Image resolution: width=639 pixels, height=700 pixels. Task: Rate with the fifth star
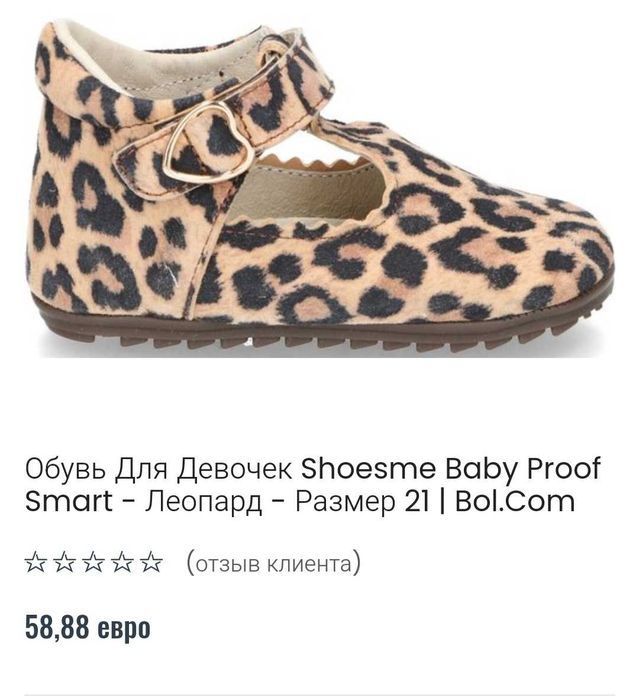(151, 563)
